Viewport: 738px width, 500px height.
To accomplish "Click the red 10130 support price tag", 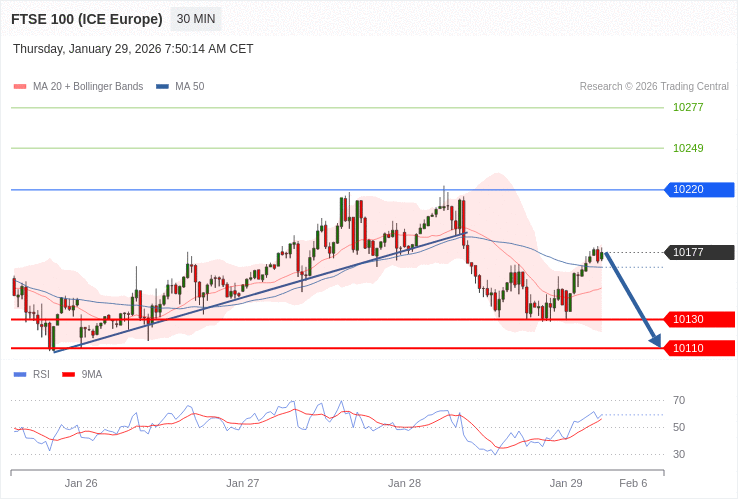I will click(699, 320).
